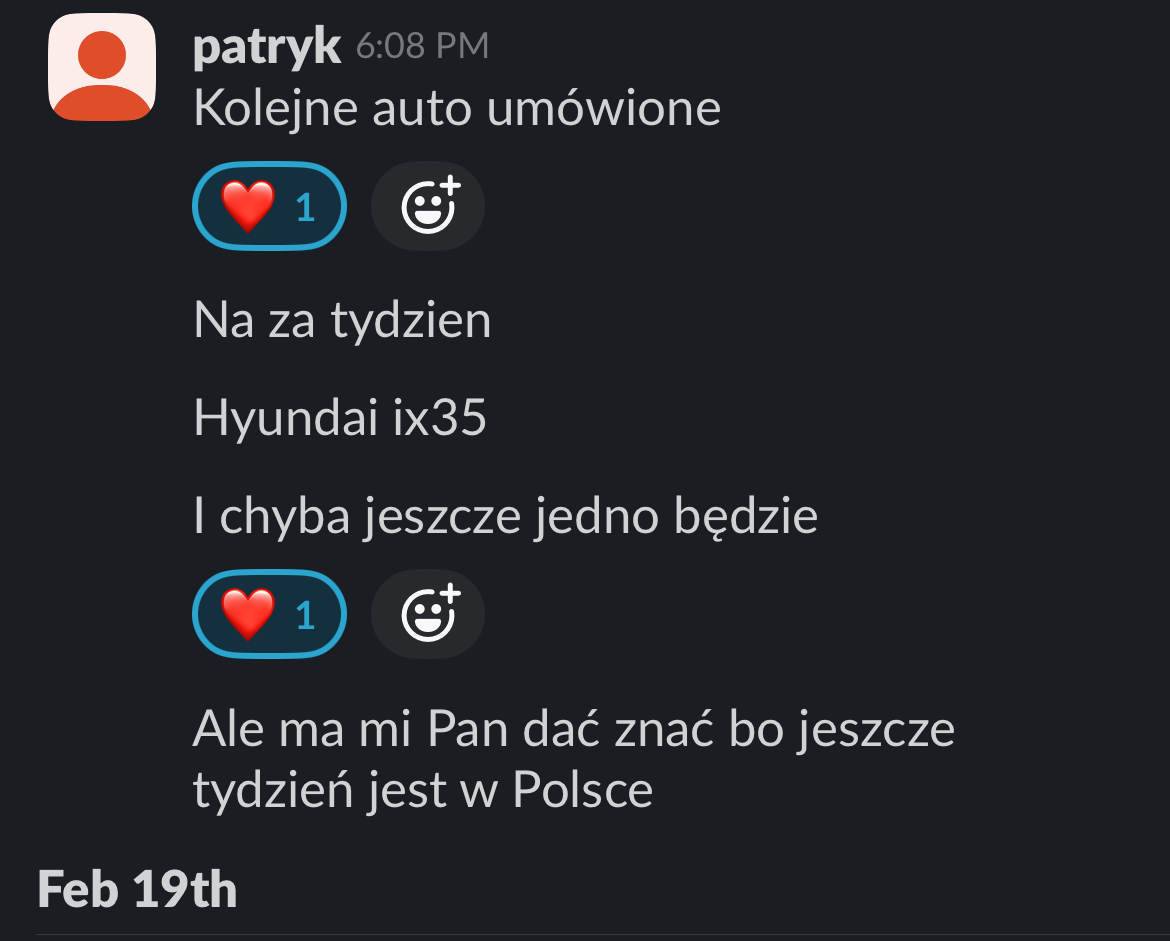The width and height of the screenshot is (1170, 941).
Task: Select the 'Na za tydzien' message
Action: point(342,321)
